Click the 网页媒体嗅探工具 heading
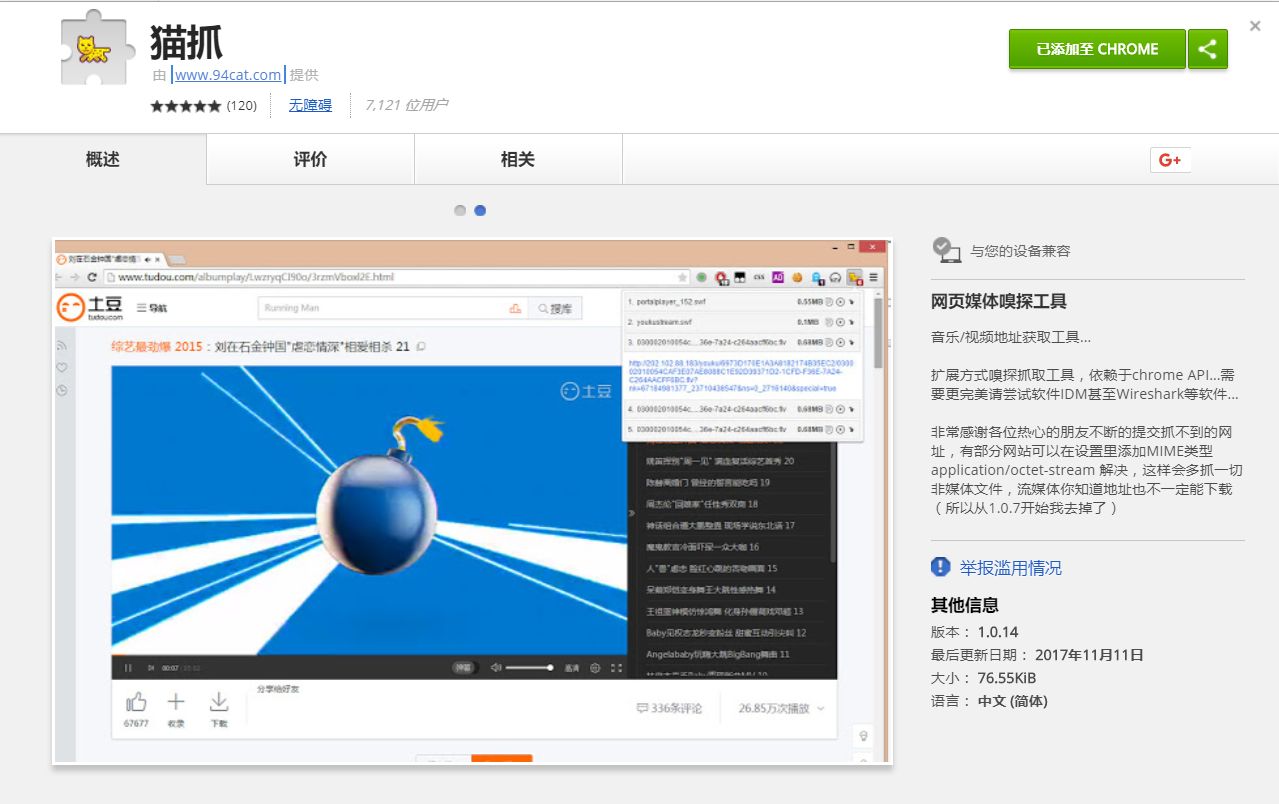 pyautogui.click(x=999, y=301)
